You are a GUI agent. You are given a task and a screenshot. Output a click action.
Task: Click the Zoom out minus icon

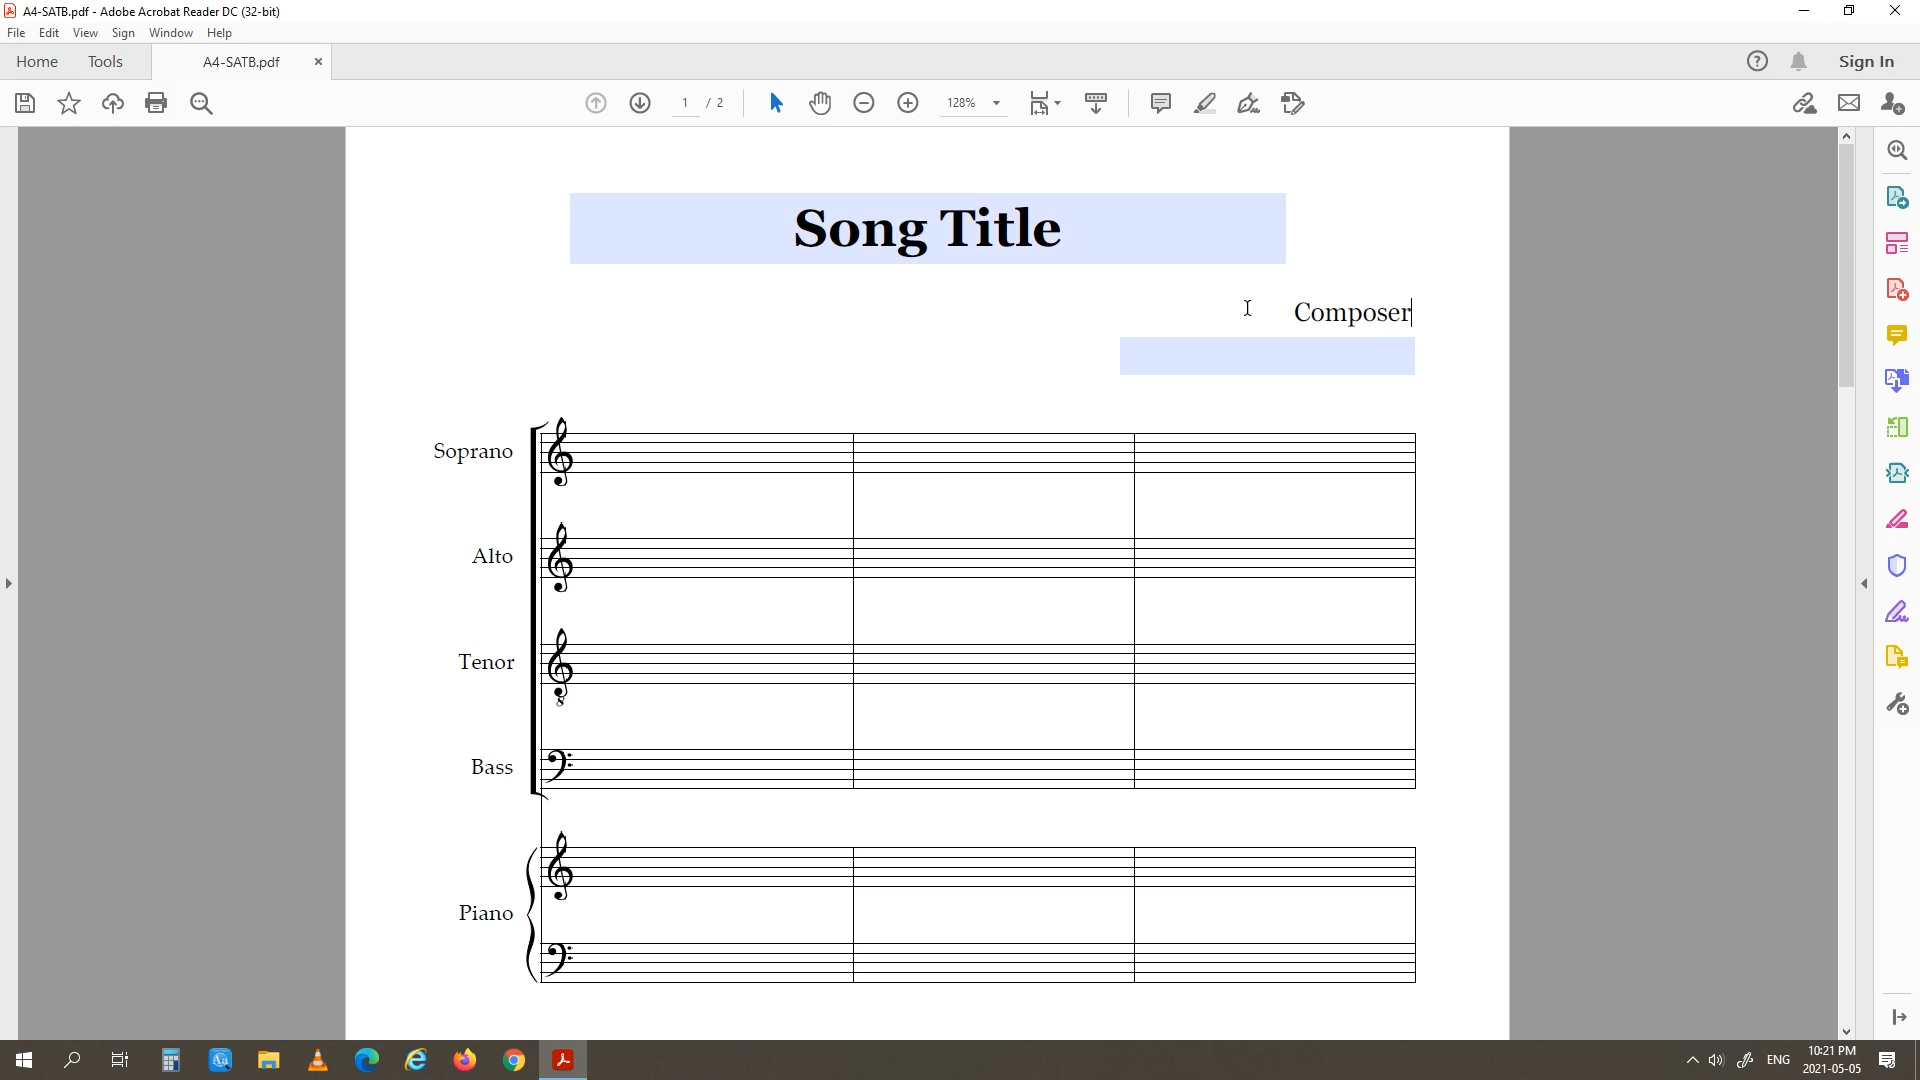coord(864,103)
